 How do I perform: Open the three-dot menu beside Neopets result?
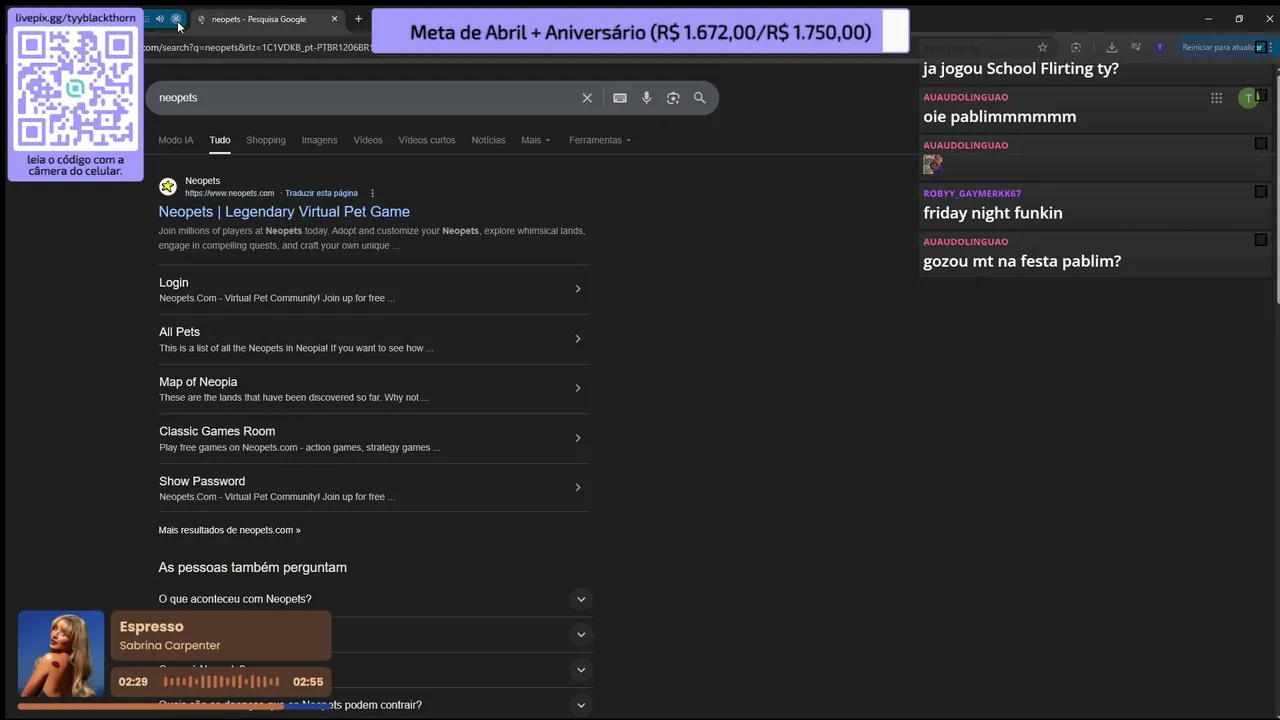[x=372, y=193]
